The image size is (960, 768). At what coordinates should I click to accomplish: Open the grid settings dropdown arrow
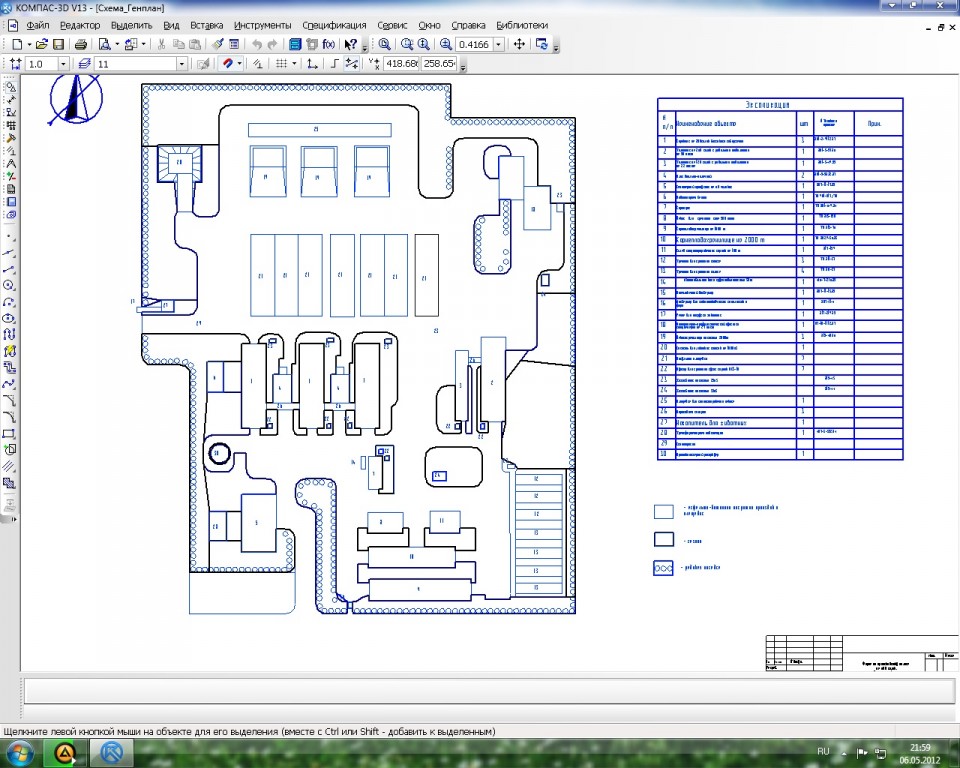294,64
